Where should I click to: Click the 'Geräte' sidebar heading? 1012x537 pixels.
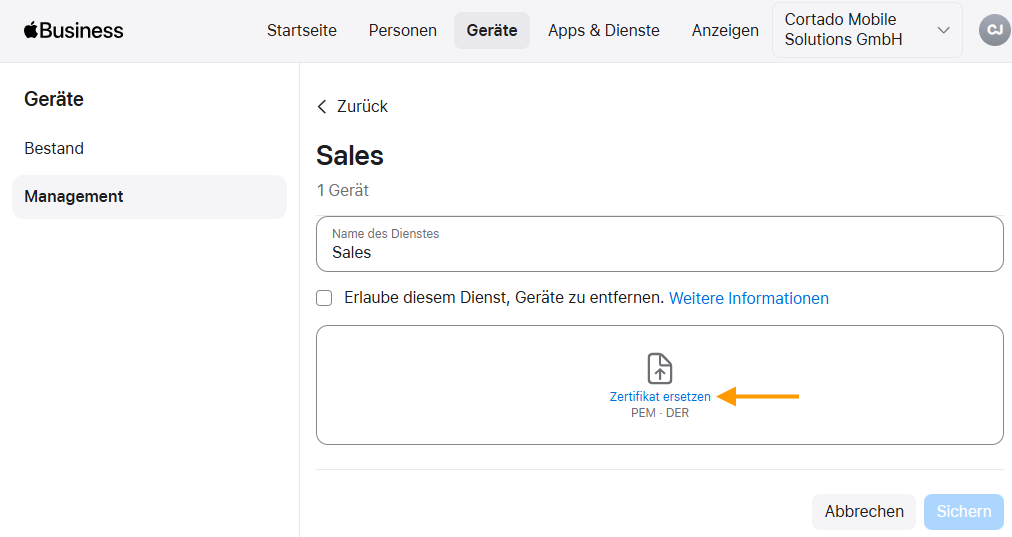coord(54,99)
